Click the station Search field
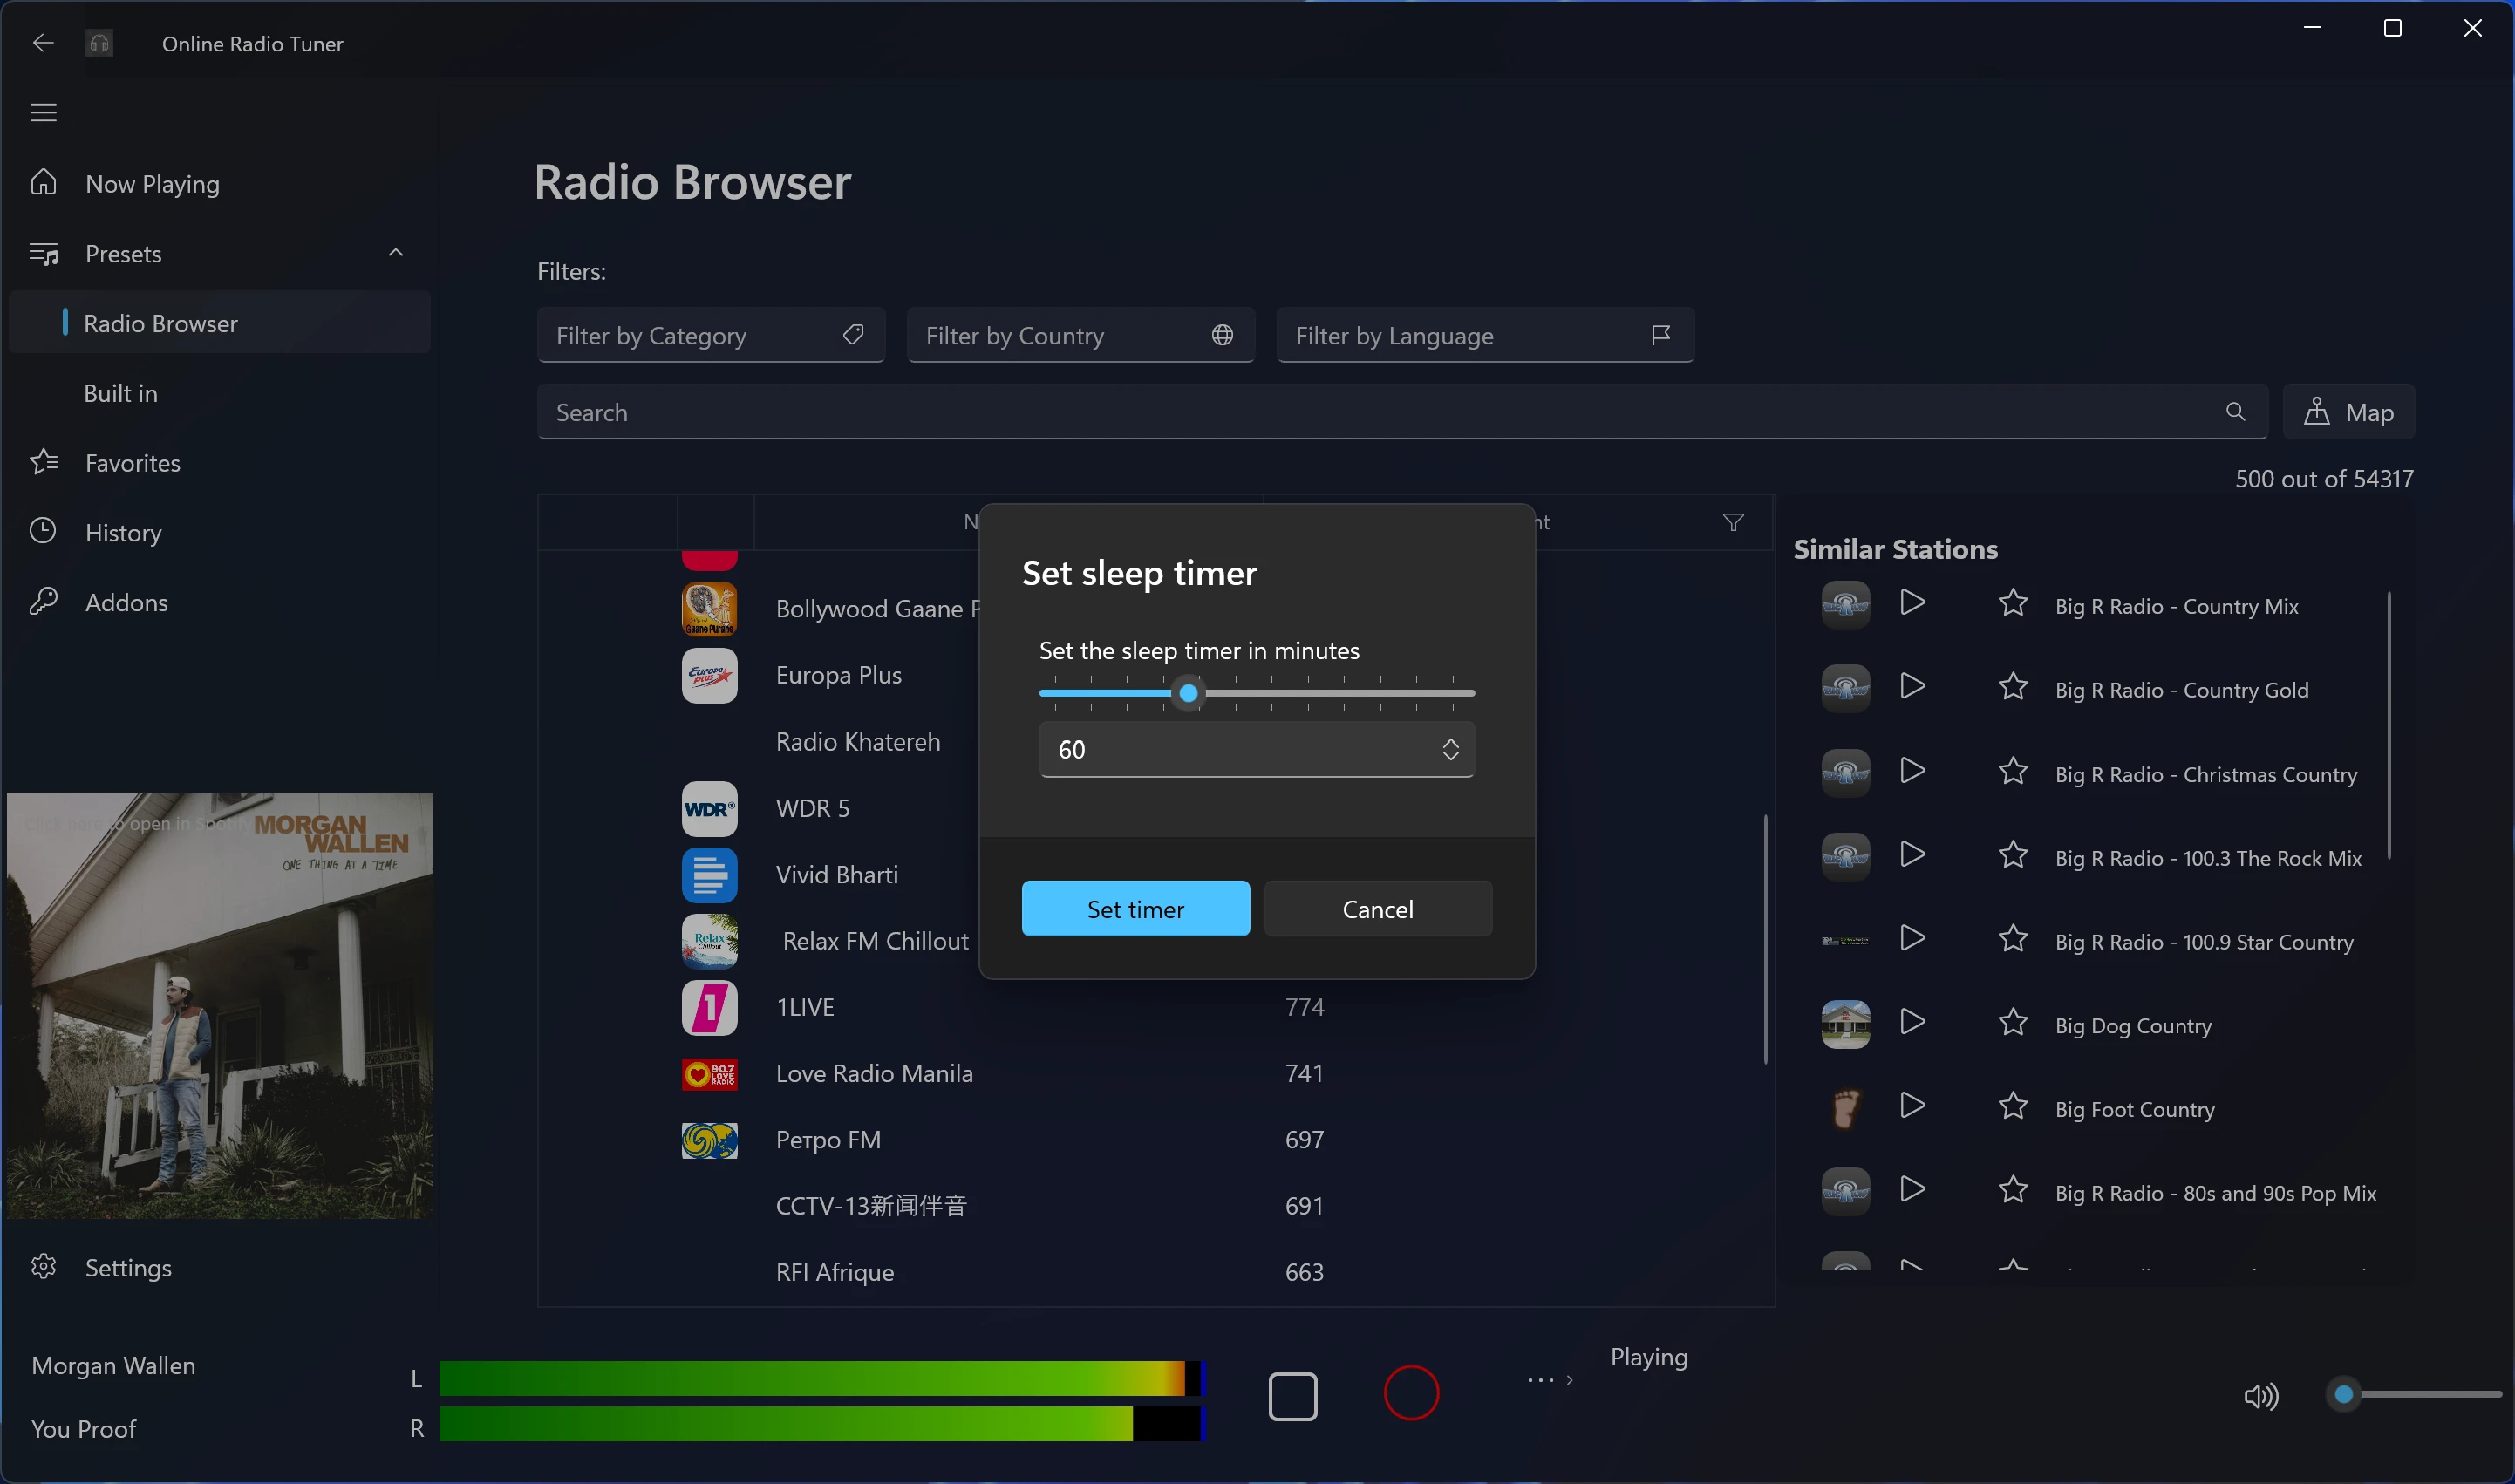The image size is (2515, 1484). coord(1401,412)
